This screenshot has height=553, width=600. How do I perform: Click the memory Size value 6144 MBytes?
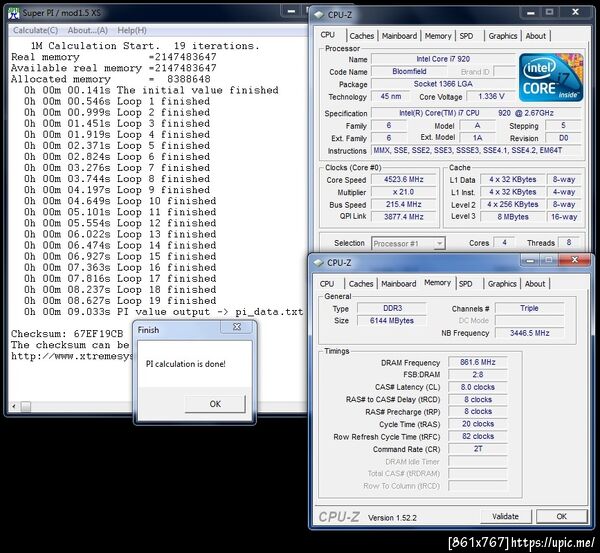(x=392, y=321)
